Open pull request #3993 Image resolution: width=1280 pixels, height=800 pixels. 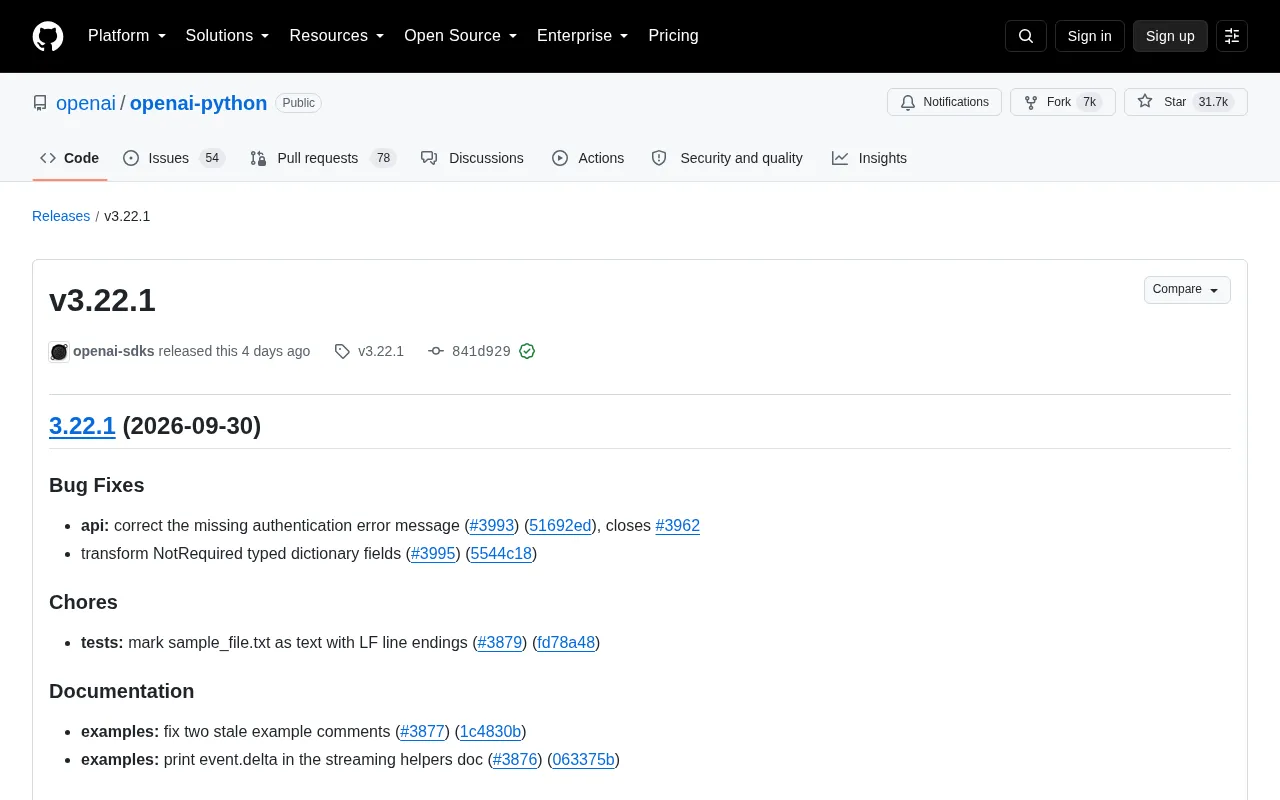pyautogui.click(x=492, y=525)
